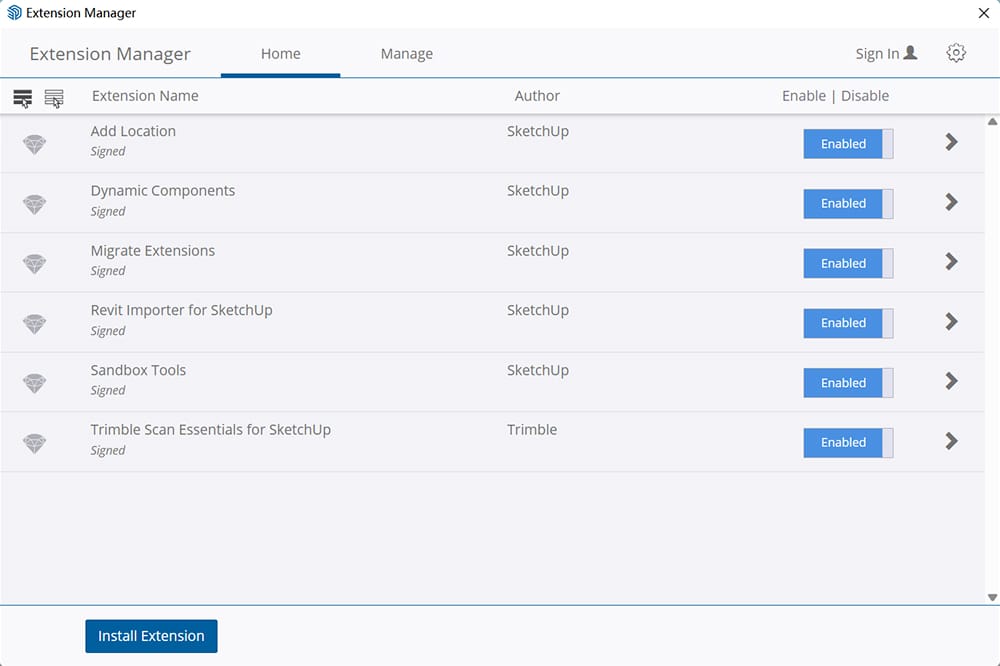Click the scrollbar down arrow

tap(992, 597)
